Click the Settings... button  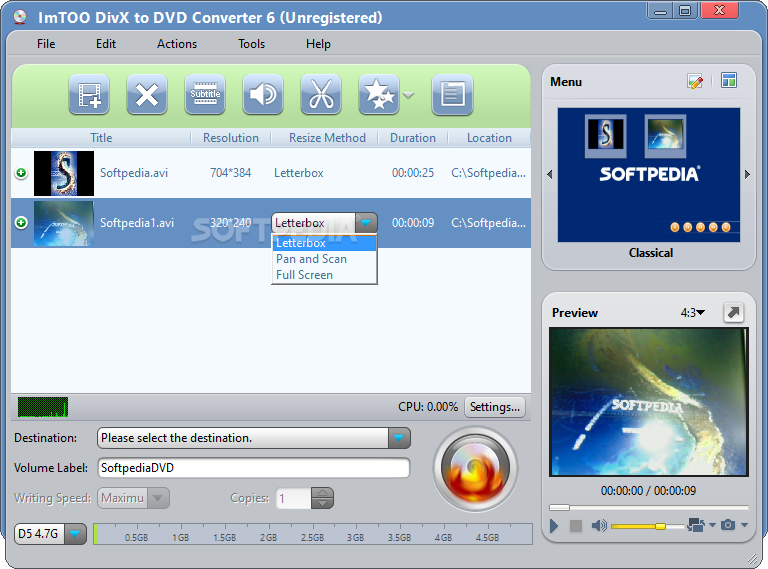point(495,407)
